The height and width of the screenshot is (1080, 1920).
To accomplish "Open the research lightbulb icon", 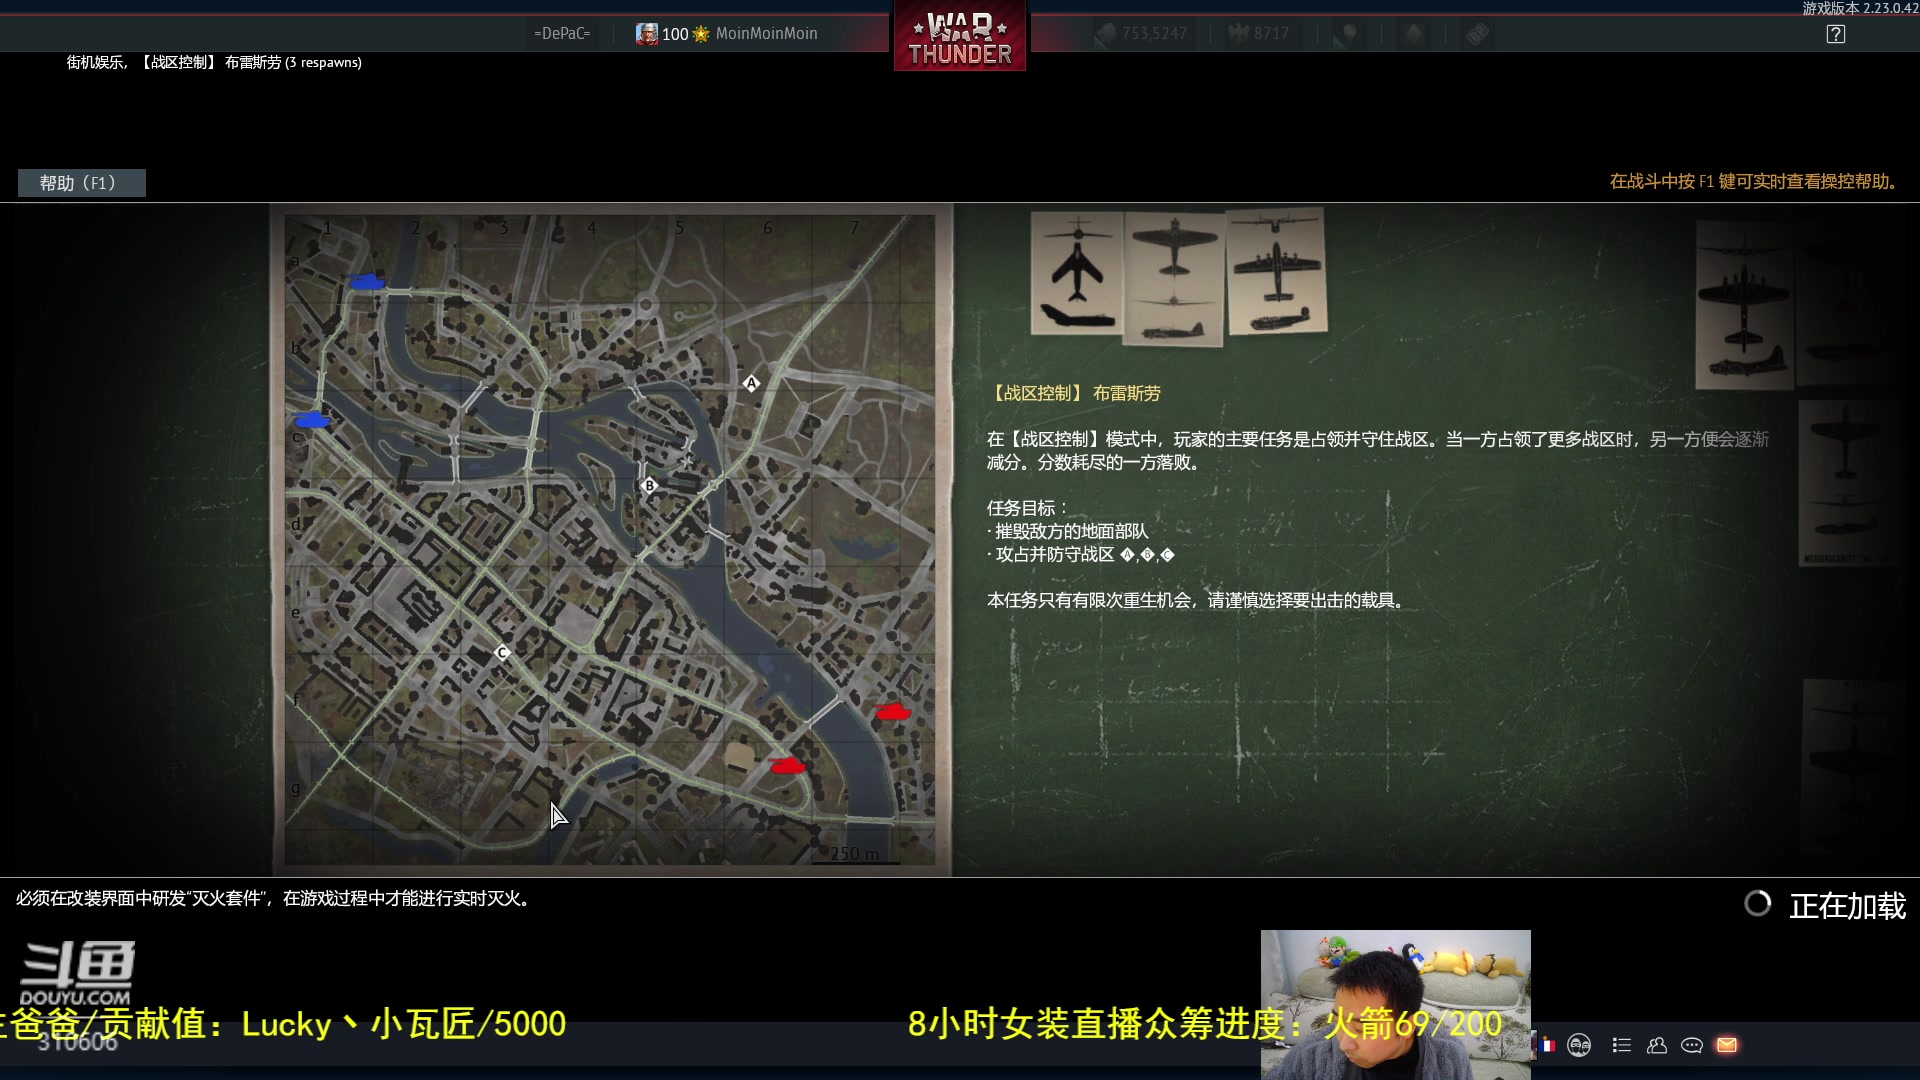I will point(1348,34).
